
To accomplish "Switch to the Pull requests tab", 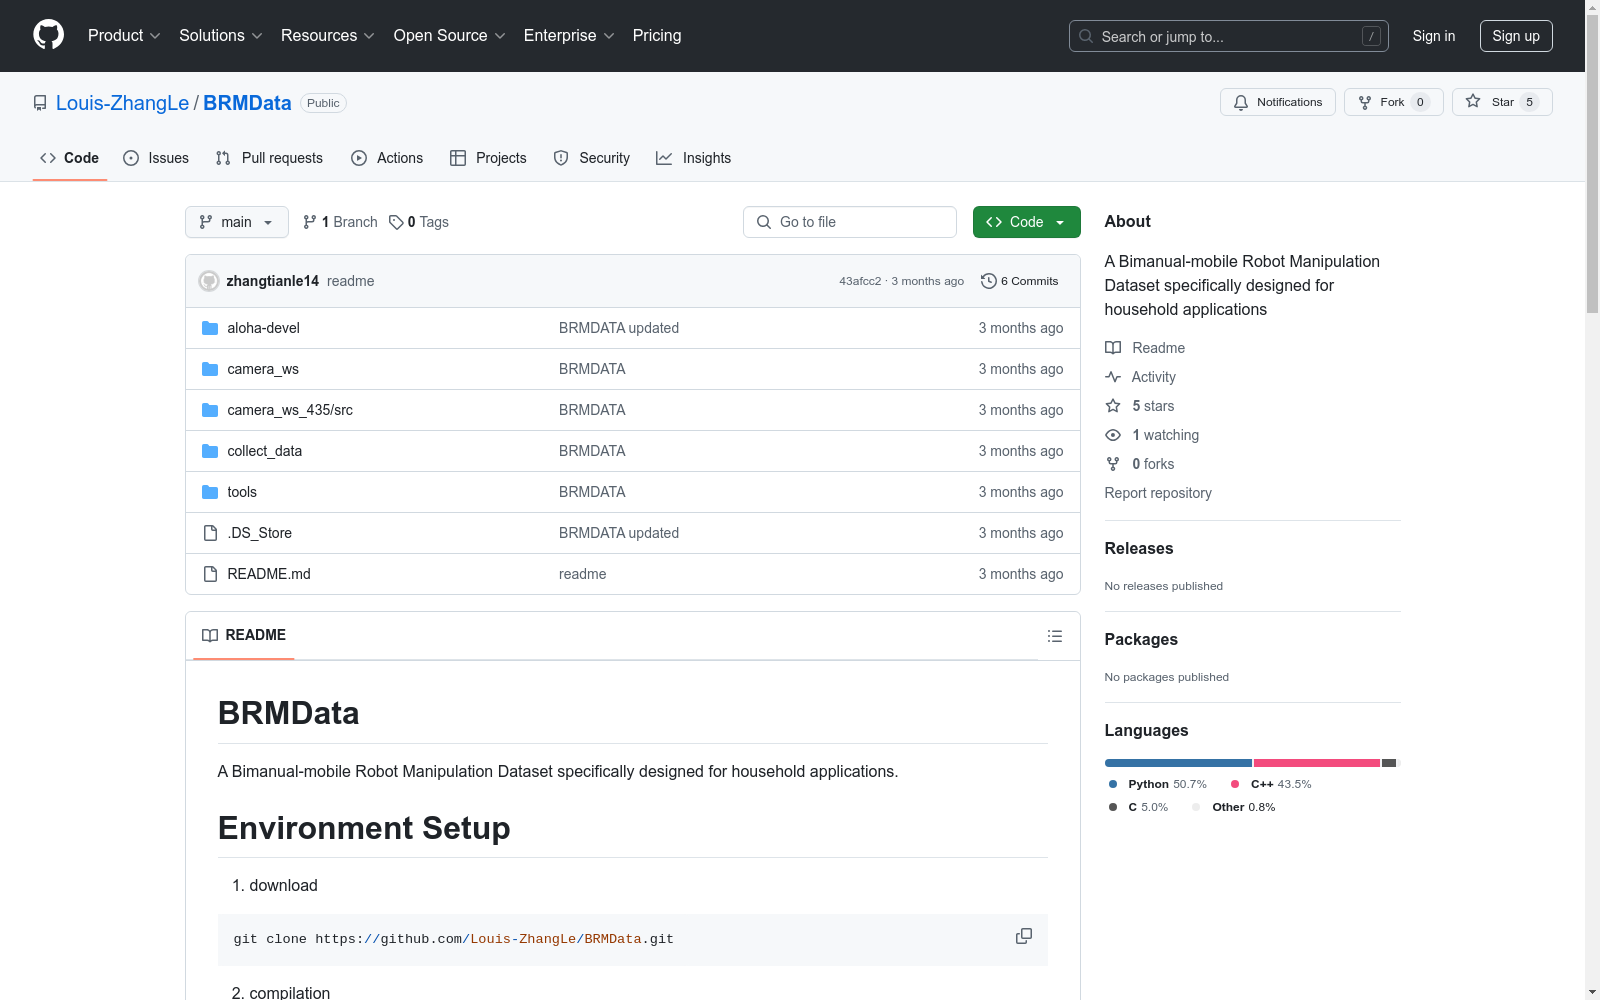I will tap(269, 158).
